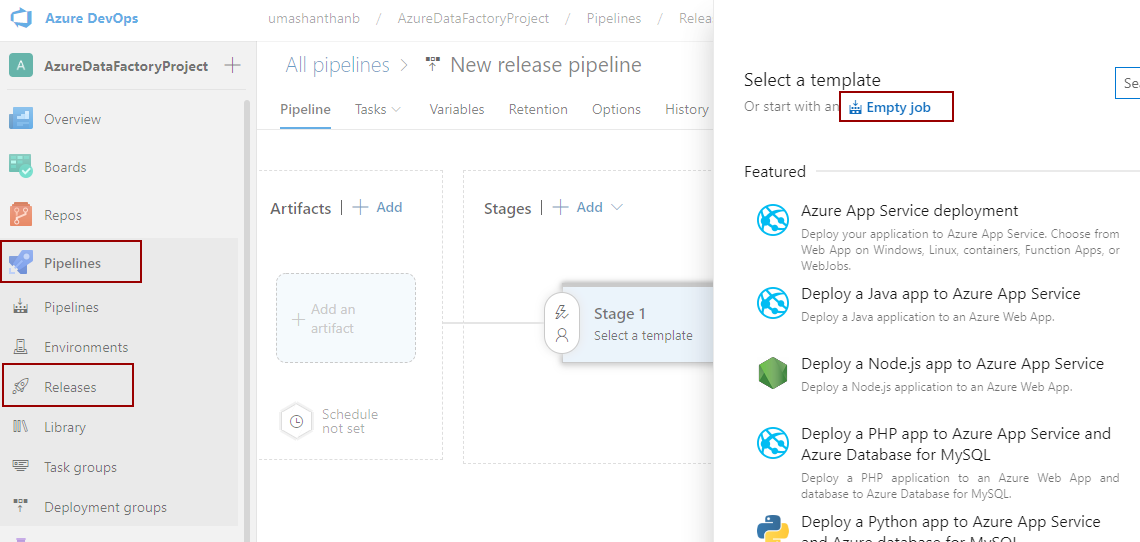Open Repos from the sidebar label
This screenshot has width=1140, height=542.
coord(63,215)
